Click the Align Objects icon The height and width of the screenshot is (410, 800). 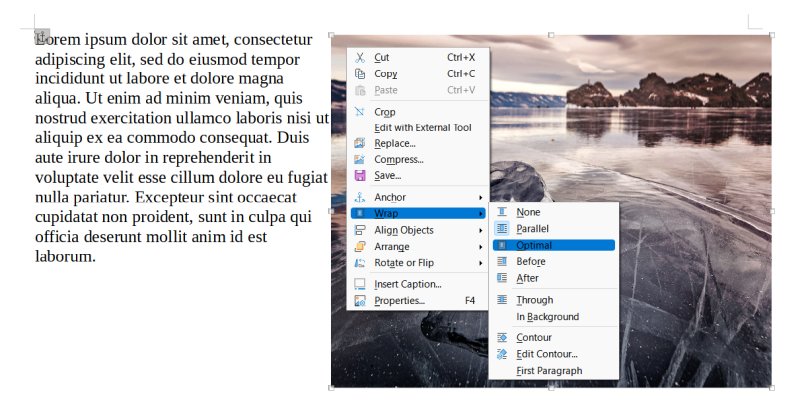360,230
